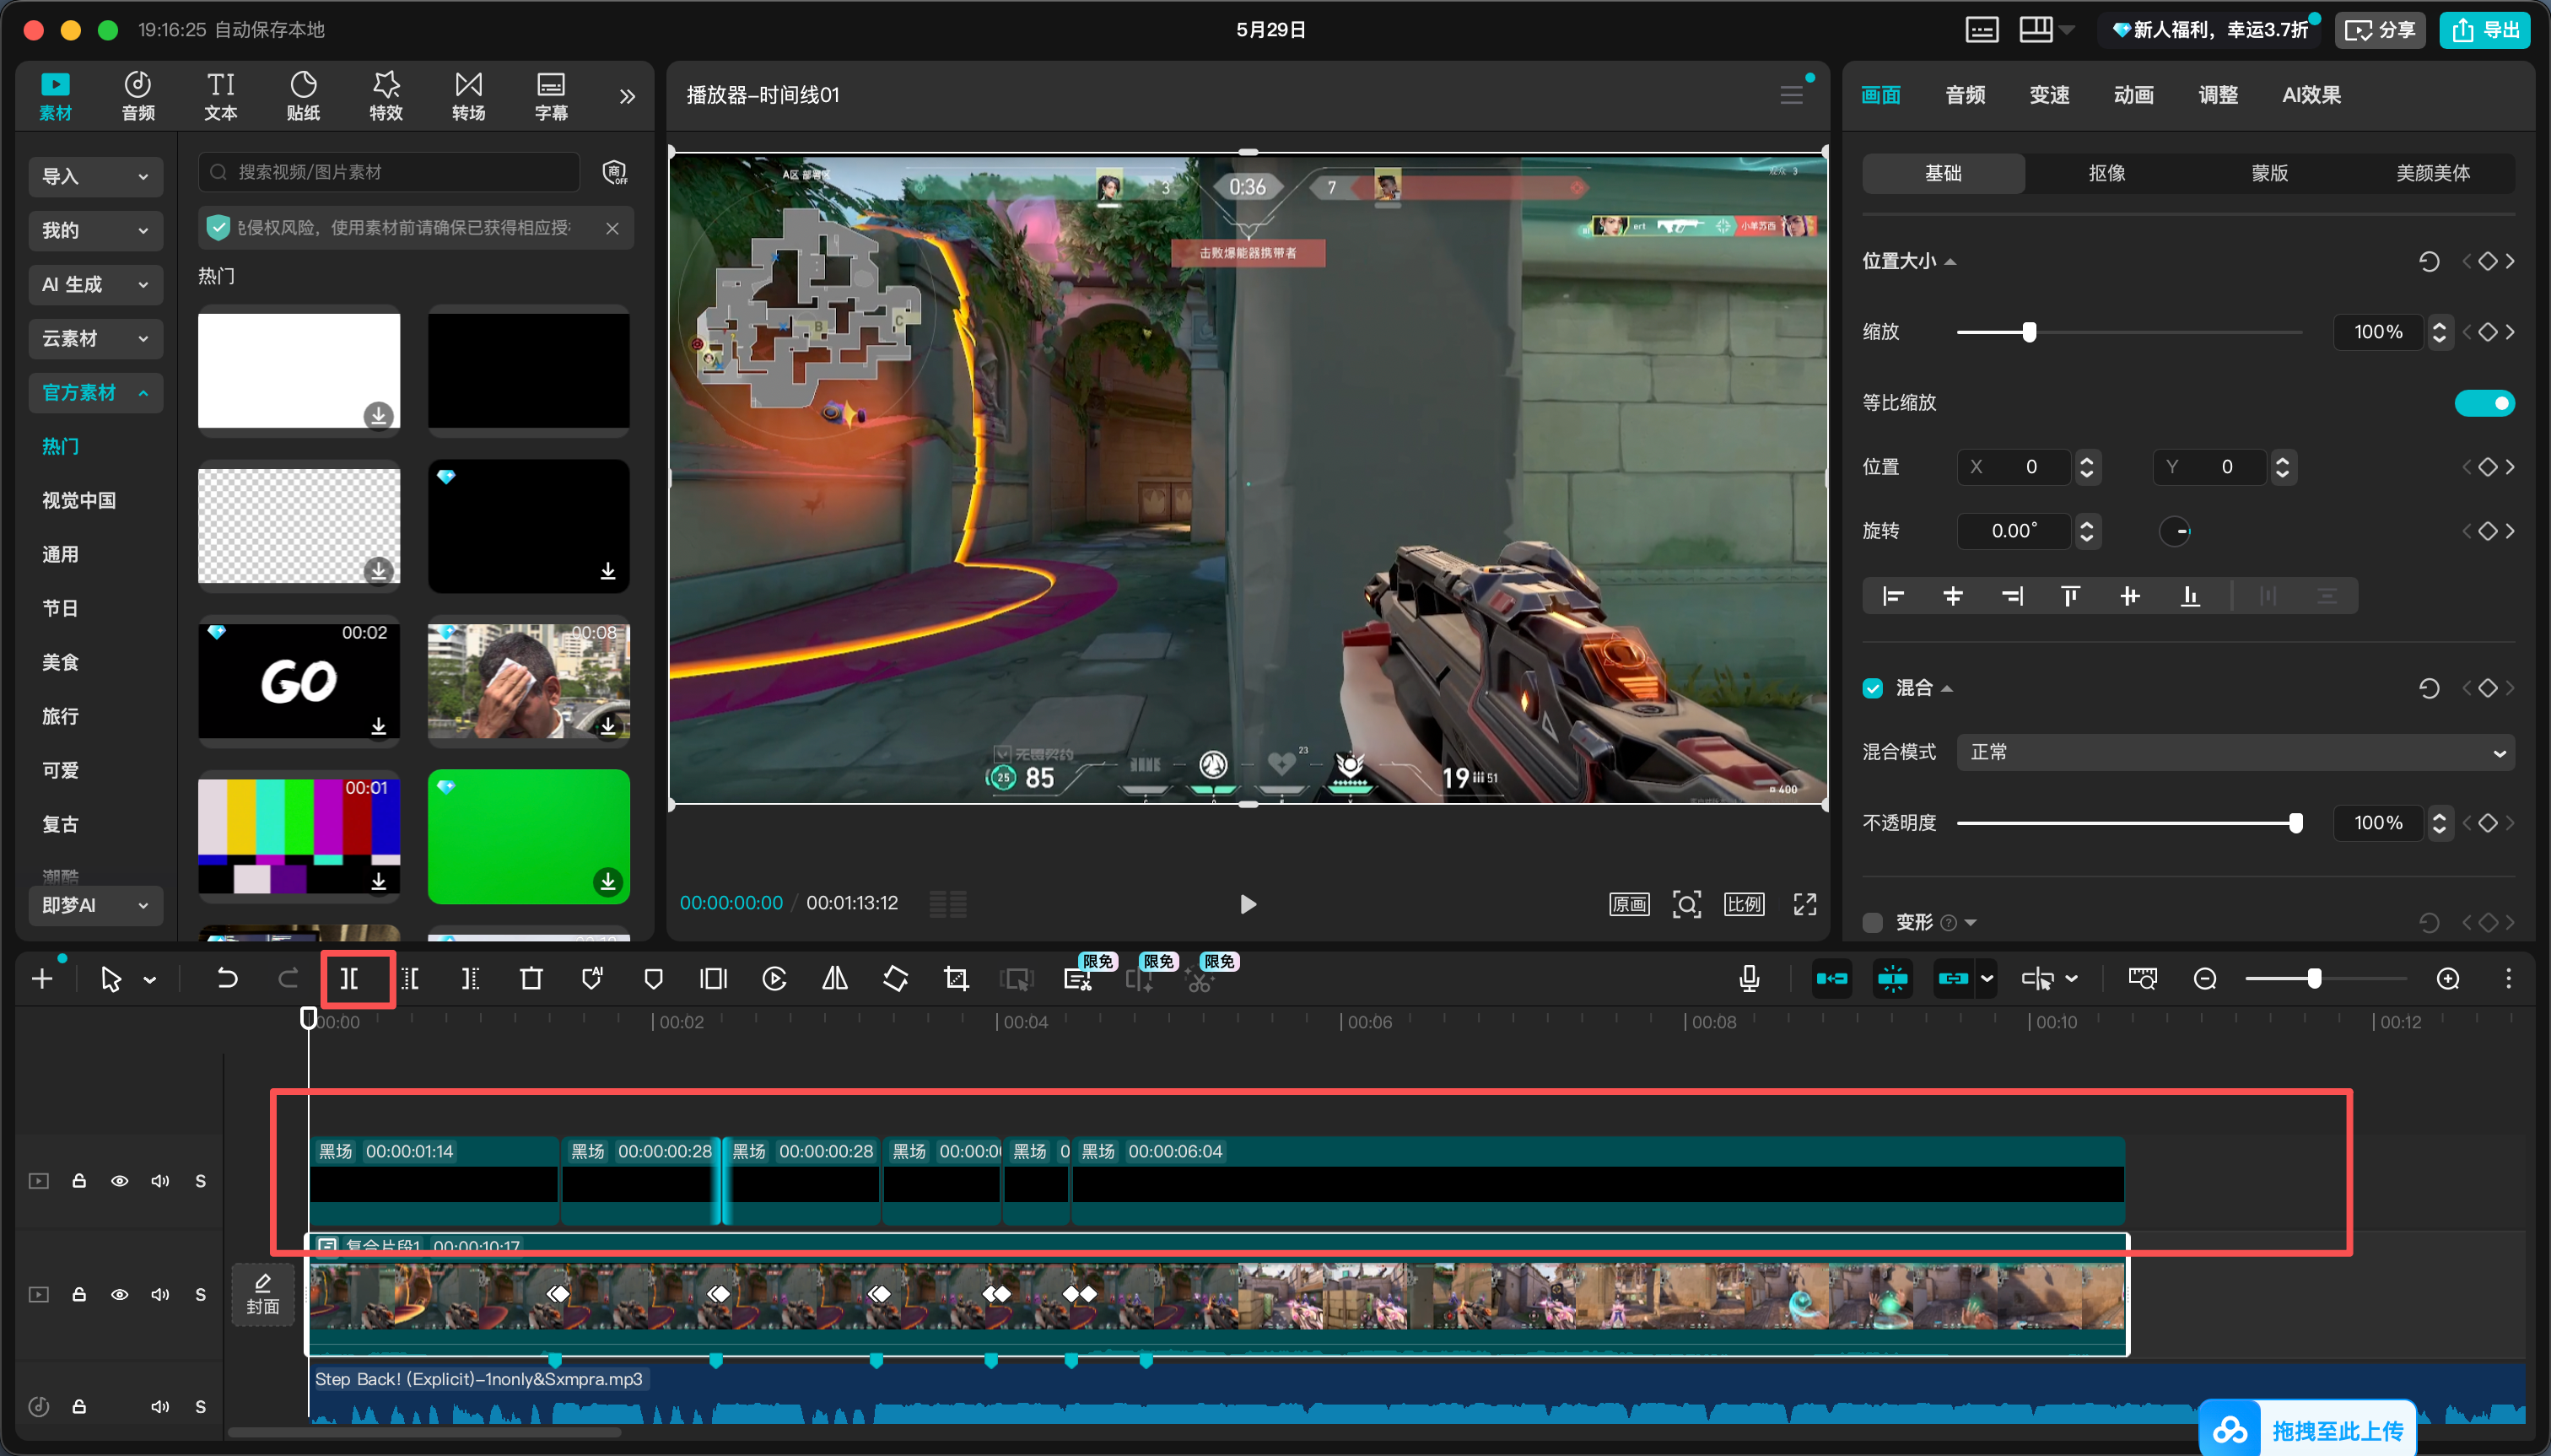Expand the 云素材 section

96,339
